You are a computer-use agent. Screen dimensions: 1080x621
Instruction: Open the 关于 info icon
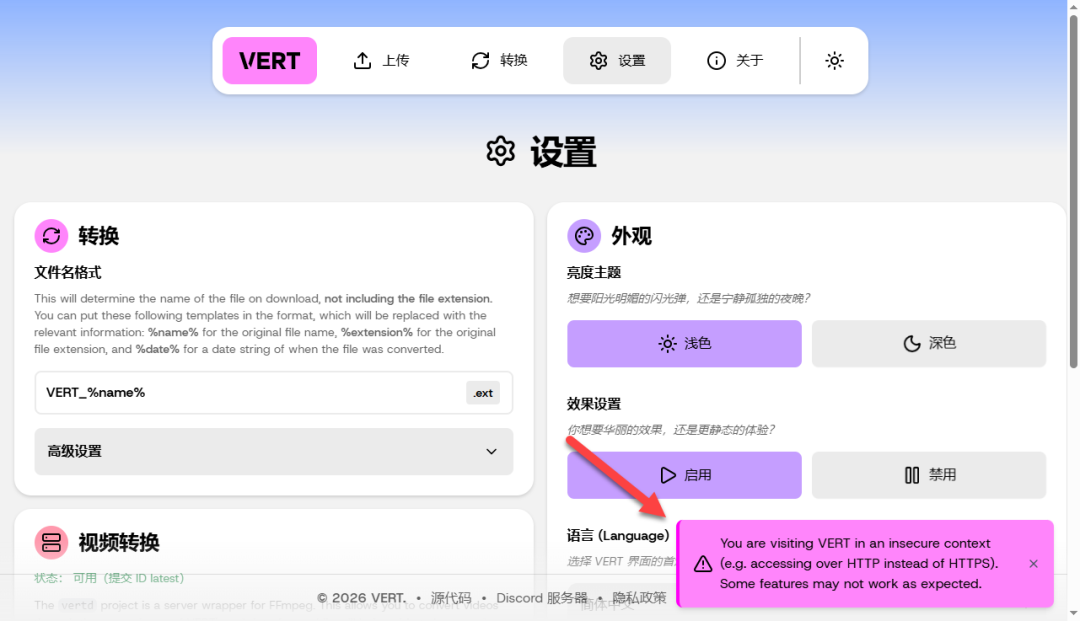click(715, 60)
